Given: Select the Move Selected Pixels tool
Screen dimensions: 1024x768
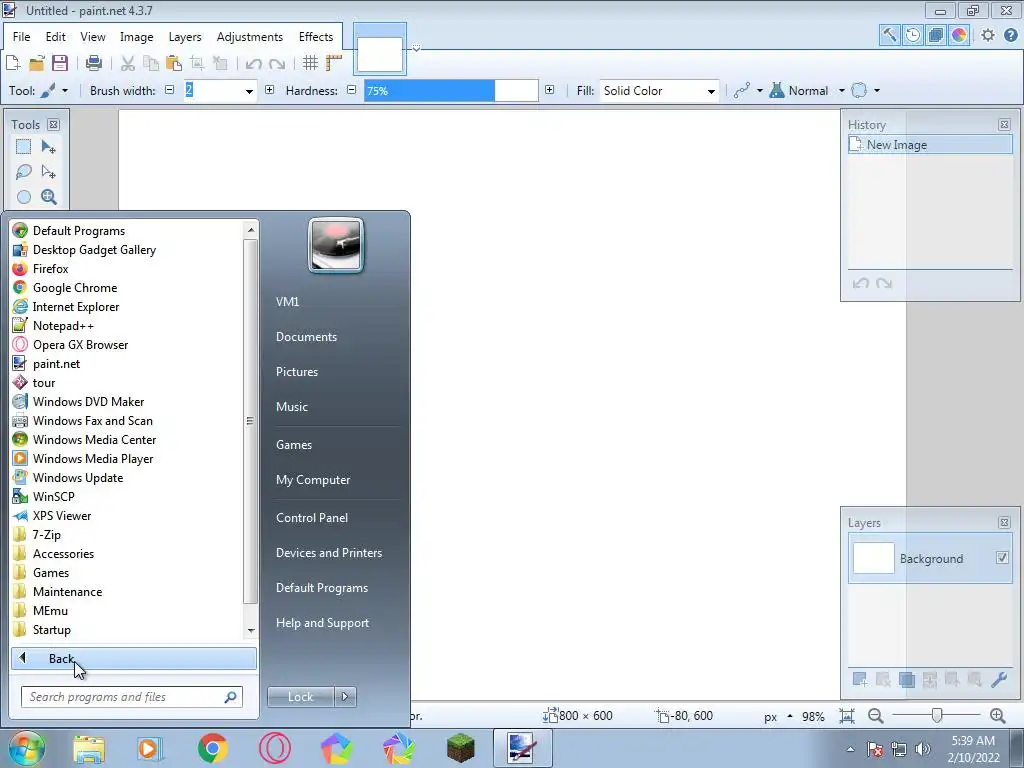Looking at the screenshot, I should coord(48,147).
